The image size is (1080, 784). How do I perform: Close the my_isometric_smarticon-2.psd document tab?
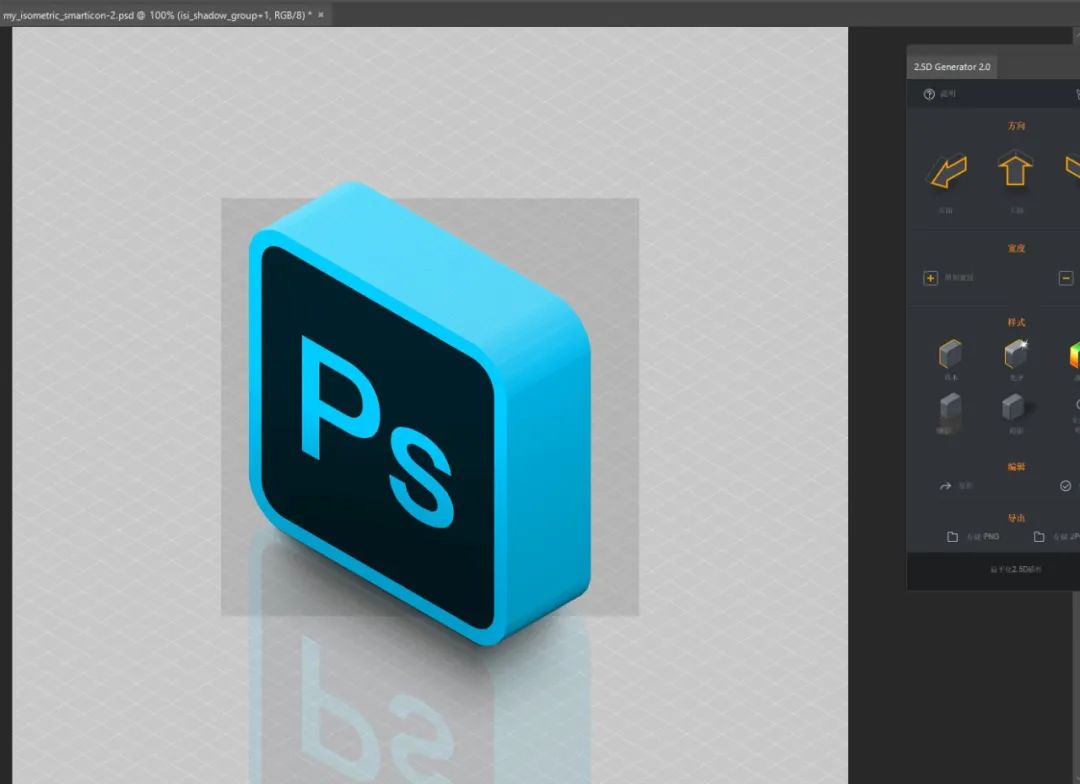pos(321,15)
